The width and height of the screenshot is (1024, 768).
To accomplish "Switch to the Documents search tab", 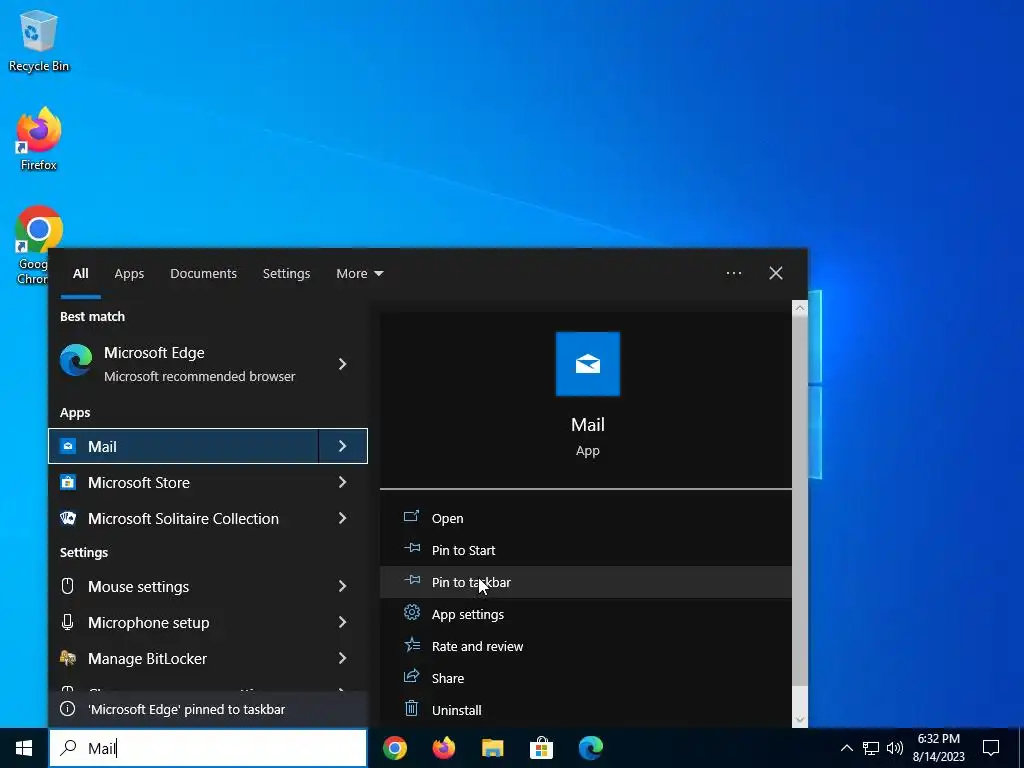I will coord(203,274).
